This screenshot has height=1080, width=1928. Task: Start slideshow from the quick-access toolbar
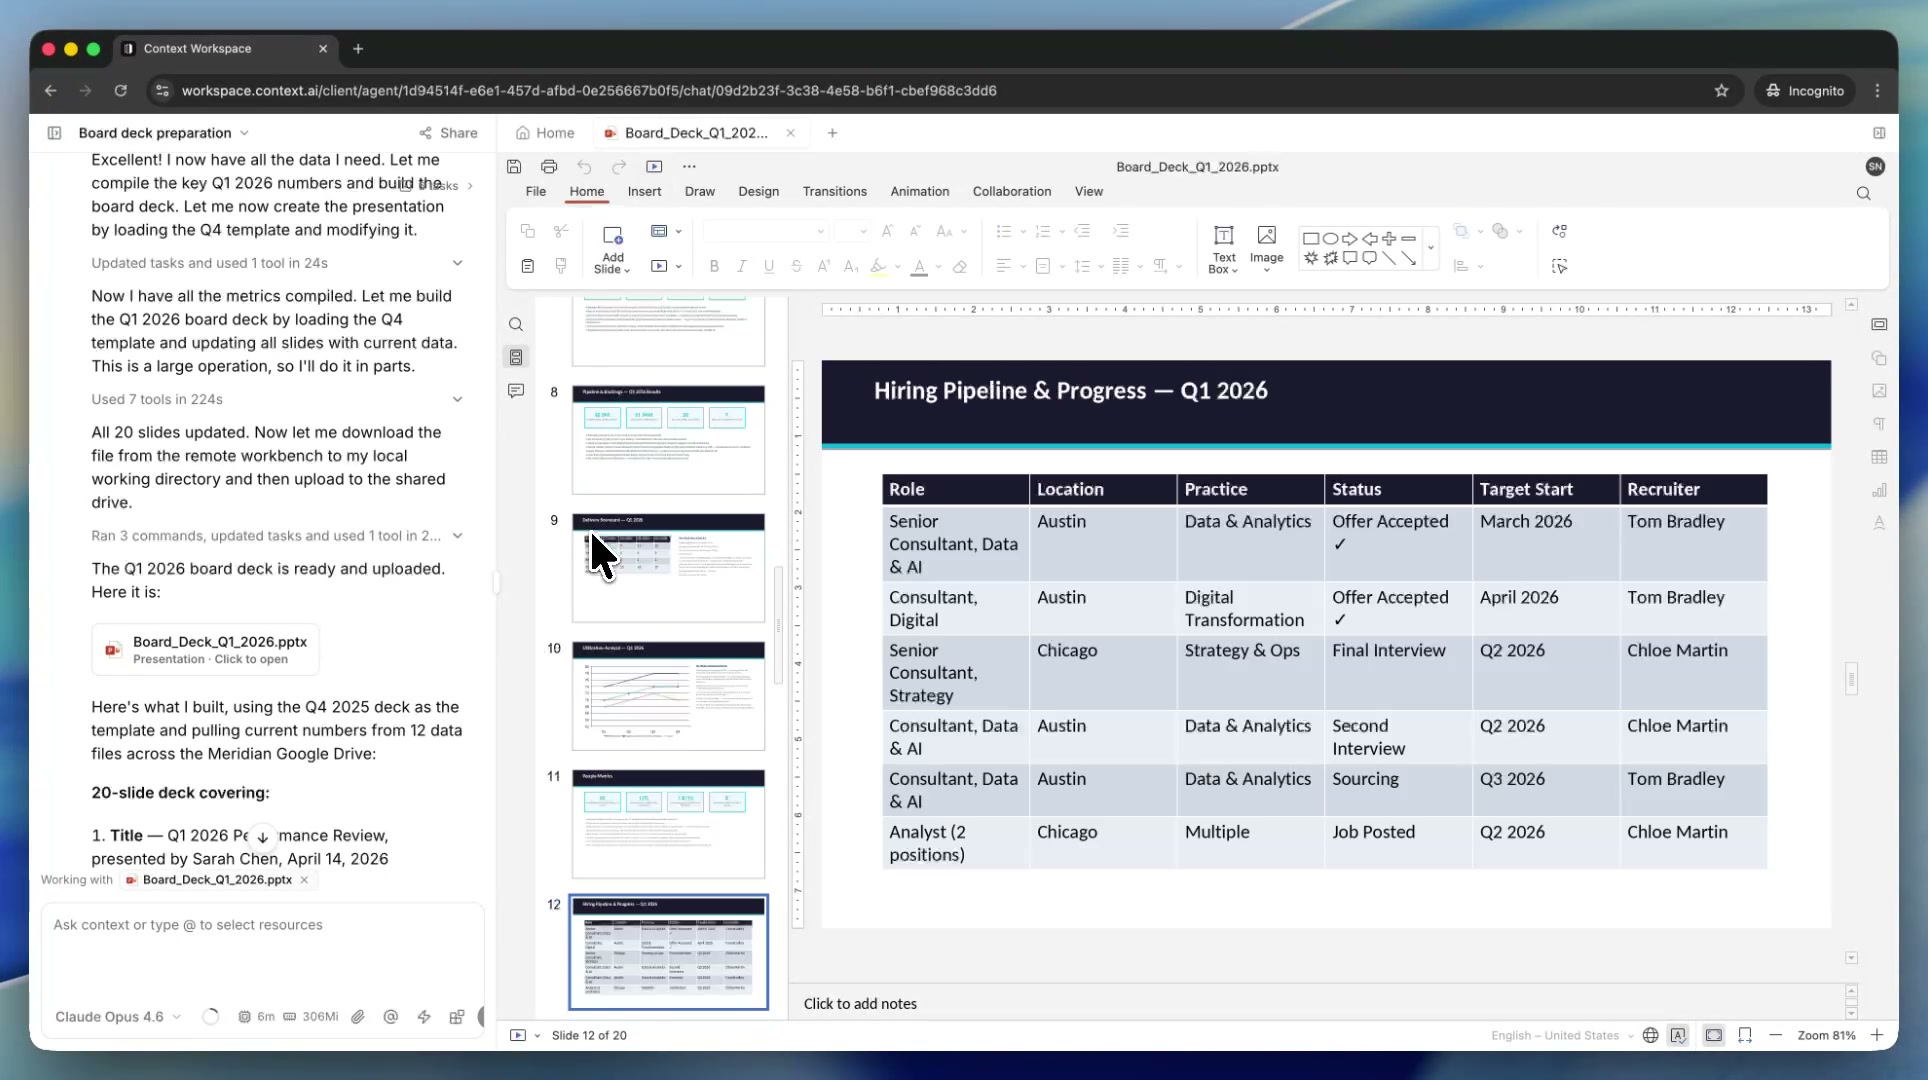click(654, 167)
